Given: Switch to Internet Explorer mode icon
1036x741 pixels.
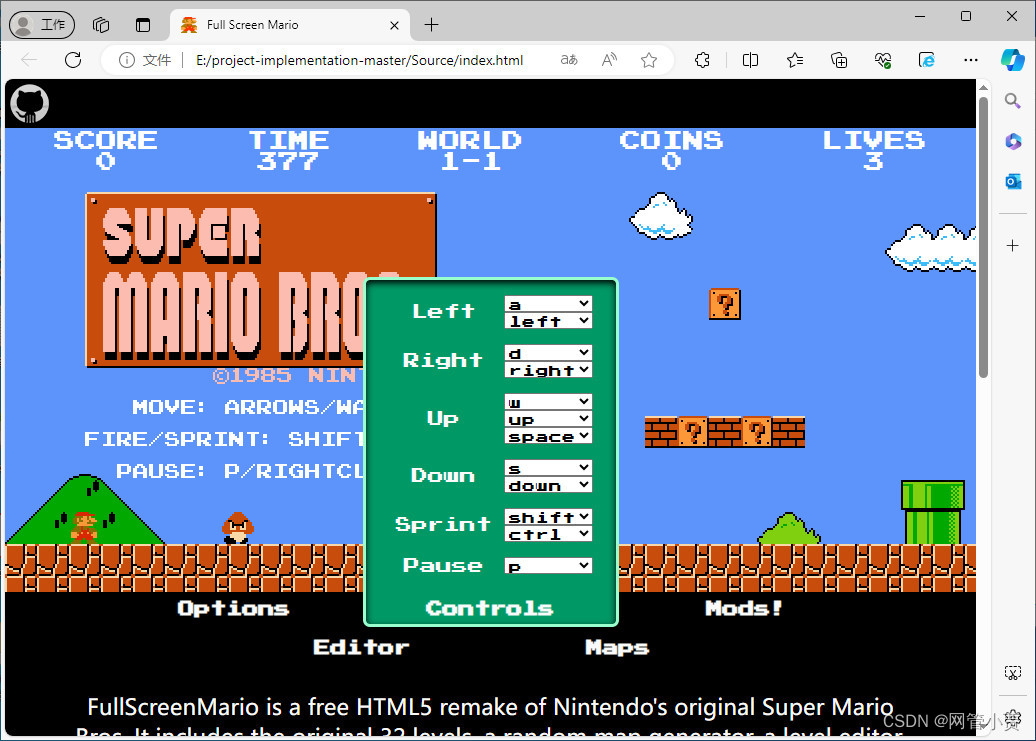Looking at the screenshot, I should (x=926, y=60).
